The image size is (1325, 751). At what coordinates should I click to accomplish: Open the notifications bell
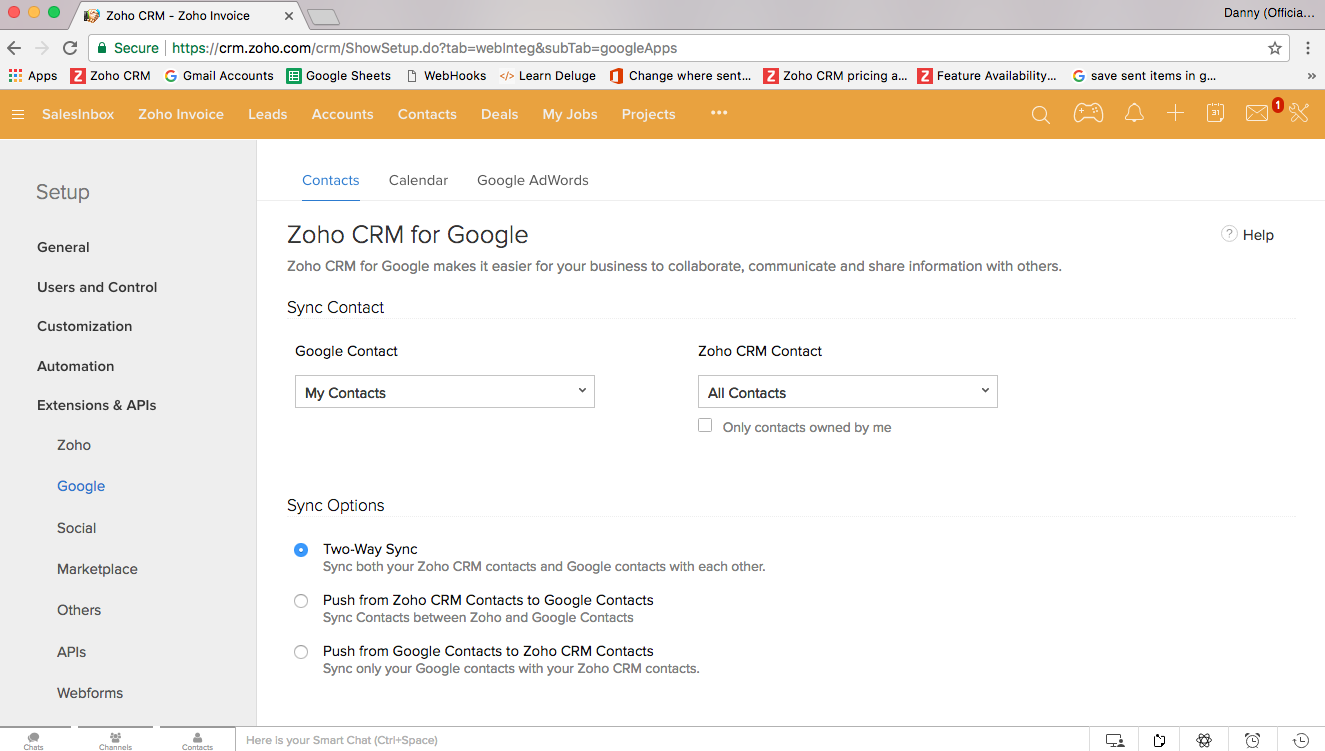(1134, 114)
